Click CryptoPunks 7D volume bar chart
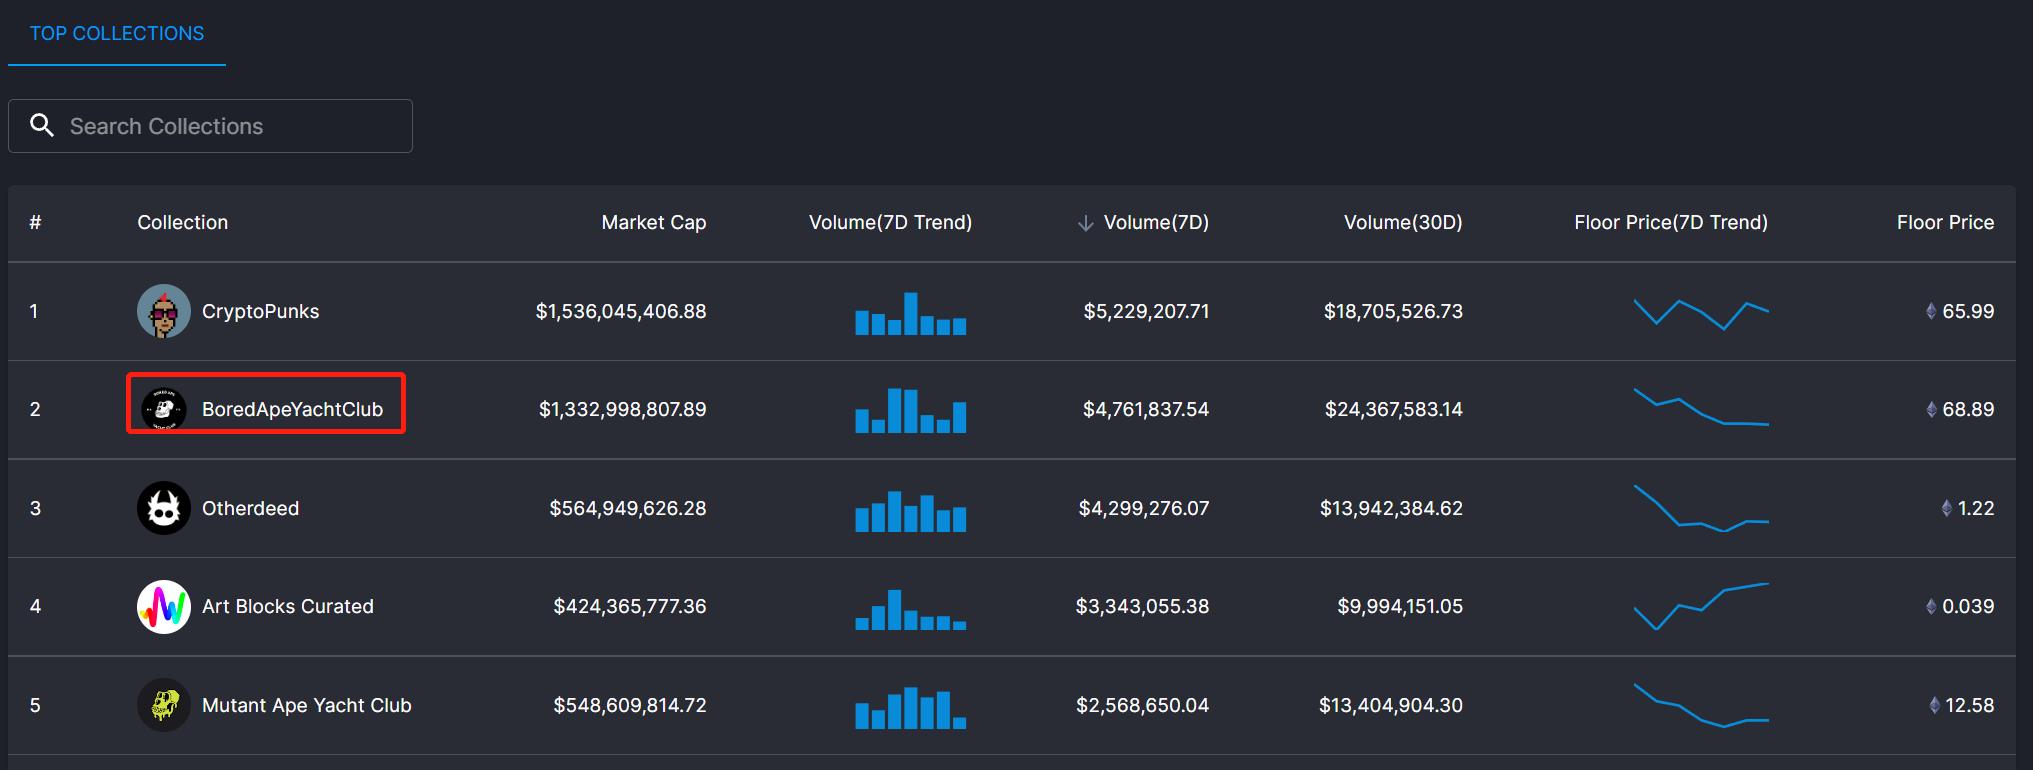2033x770 pixels. pos(910,314)
